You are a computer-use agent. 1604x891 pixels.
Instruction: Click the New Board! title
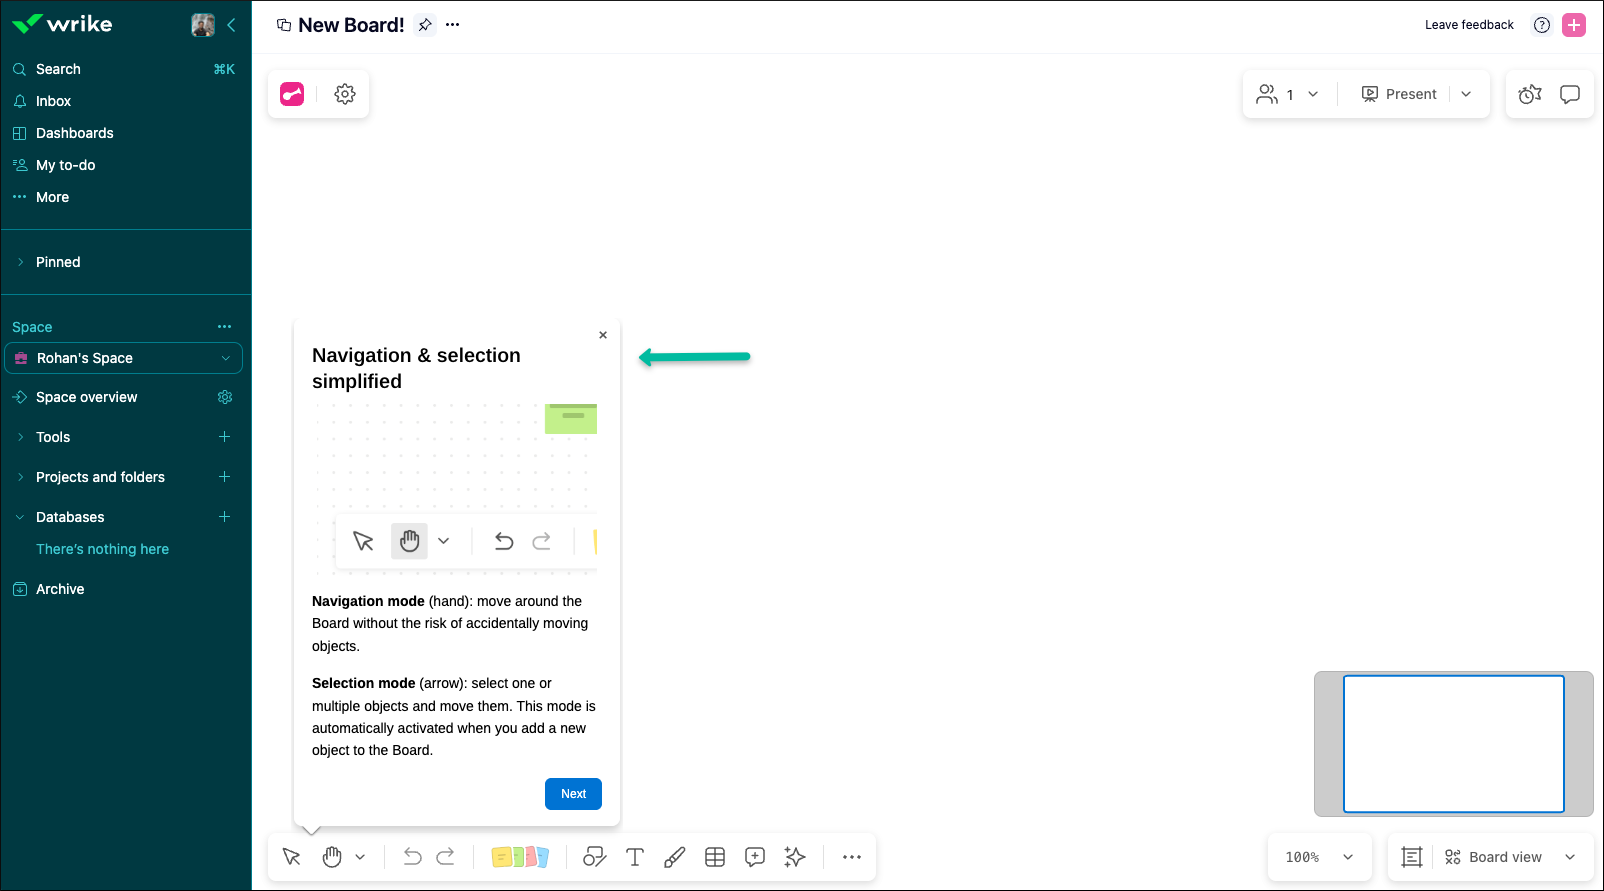pyautogui.click(x=351, y=25)
